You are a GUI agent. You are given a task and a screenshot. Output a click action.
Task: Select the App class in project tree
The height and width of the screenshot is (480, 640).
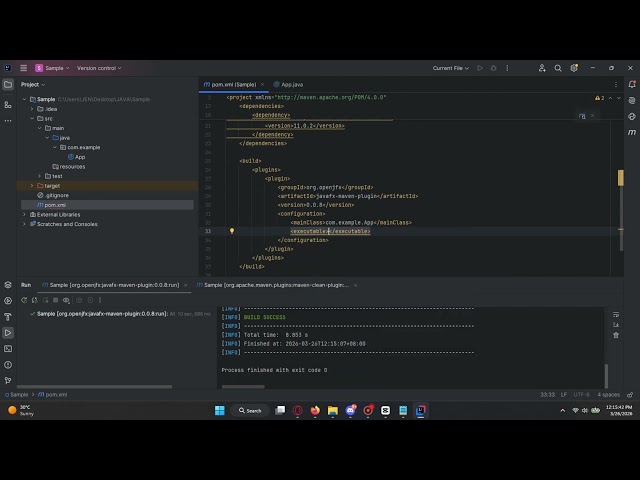point(77,157)
